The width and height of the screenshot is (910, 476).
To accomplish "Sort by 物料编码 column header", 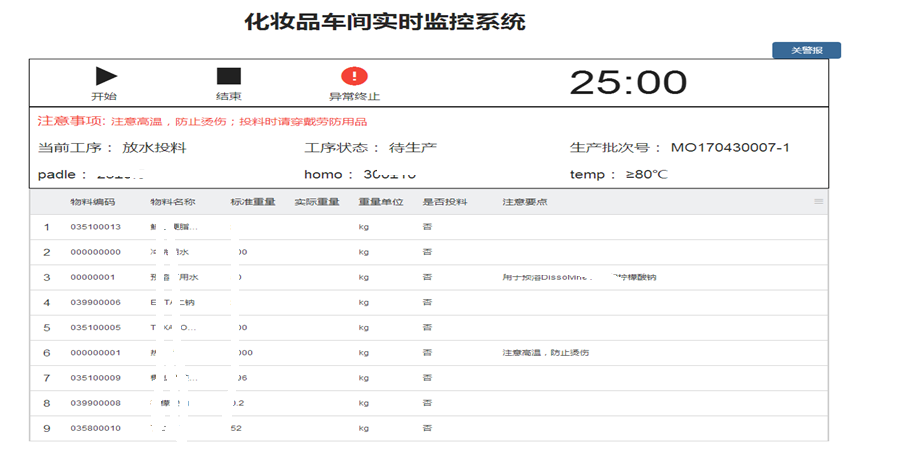I will point(92,202).
